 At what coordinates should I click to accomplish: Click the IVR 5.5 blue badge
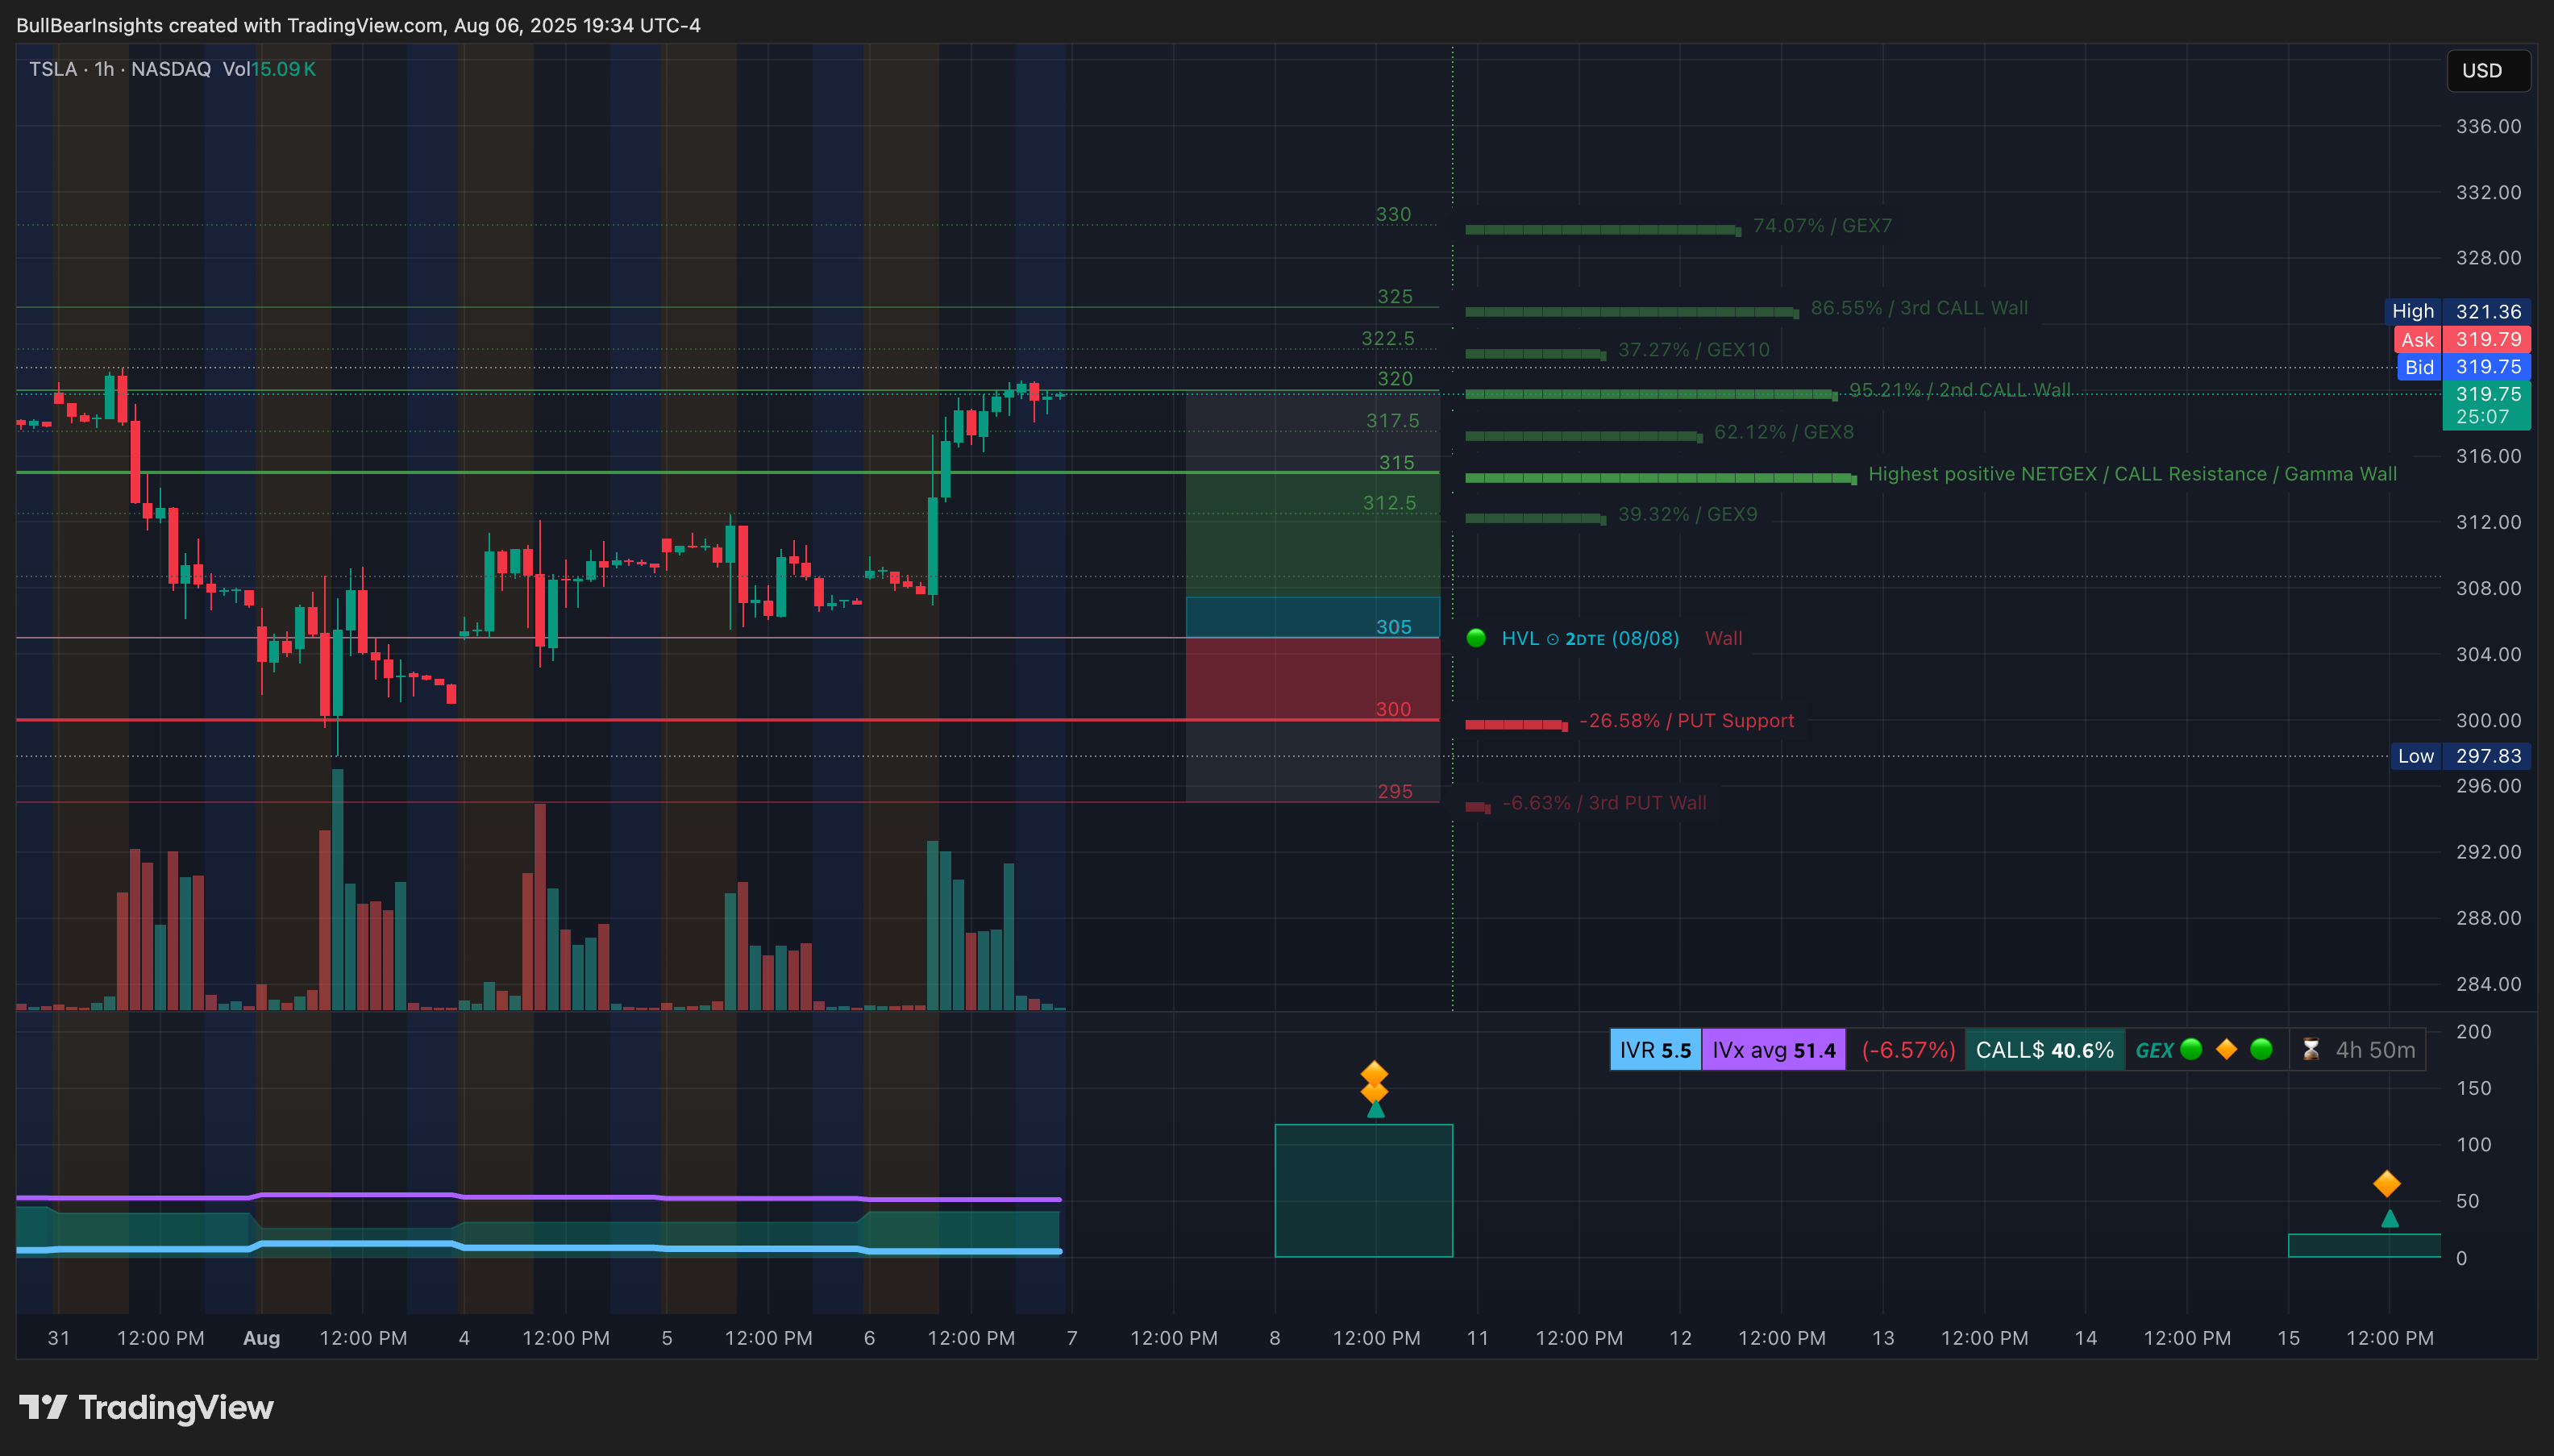(1655, 1050)
